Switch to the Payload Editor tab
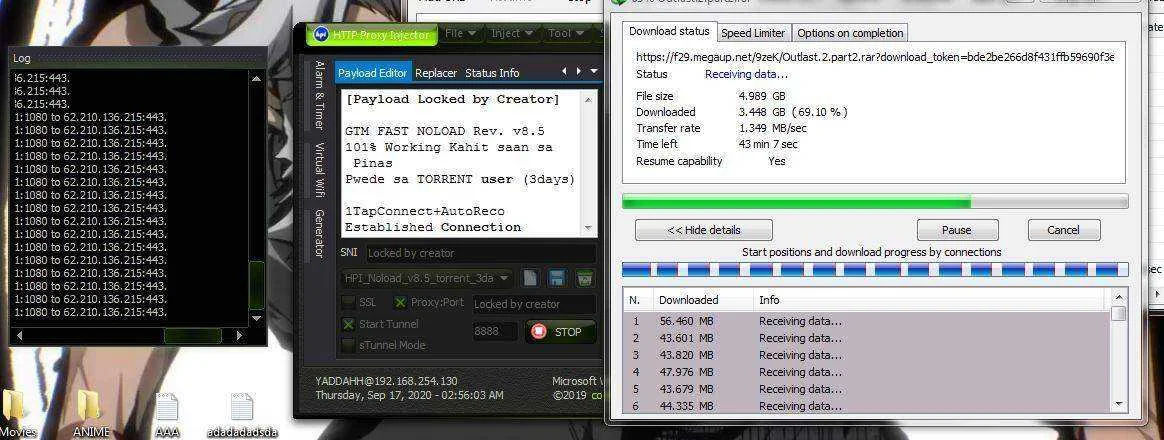Image resolution: width=1164 pixels, height=440 pixels. point(373,73)
